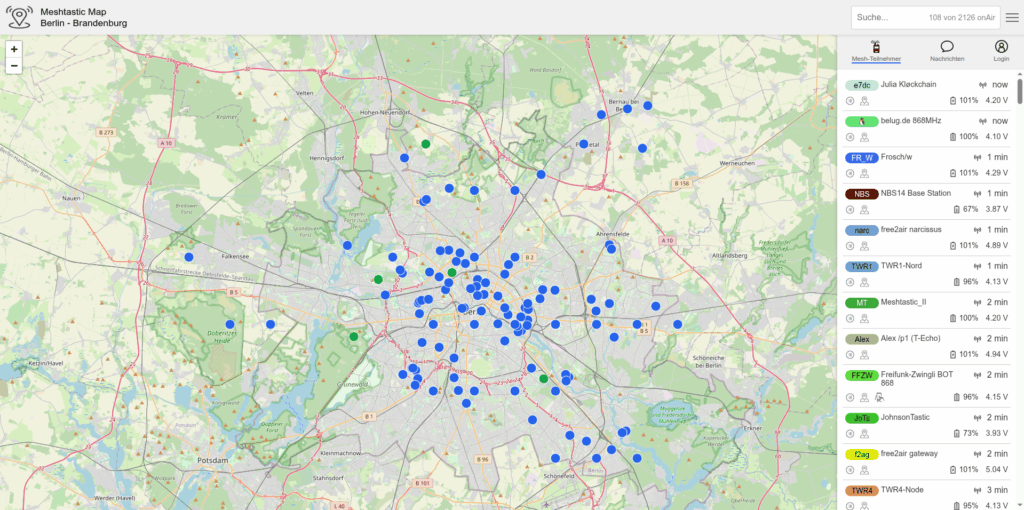Zoom out on the map
This screenshot has width=1024, height=510.
tap(14, 66)
